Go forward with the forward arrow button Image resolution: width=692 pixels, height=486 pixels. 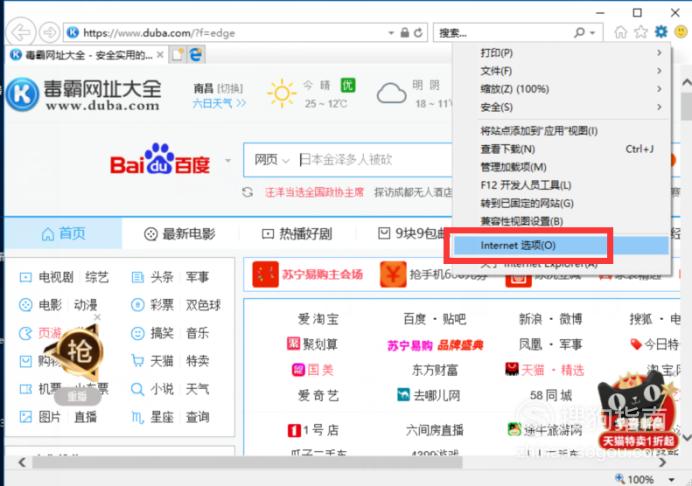coord(49,32)
